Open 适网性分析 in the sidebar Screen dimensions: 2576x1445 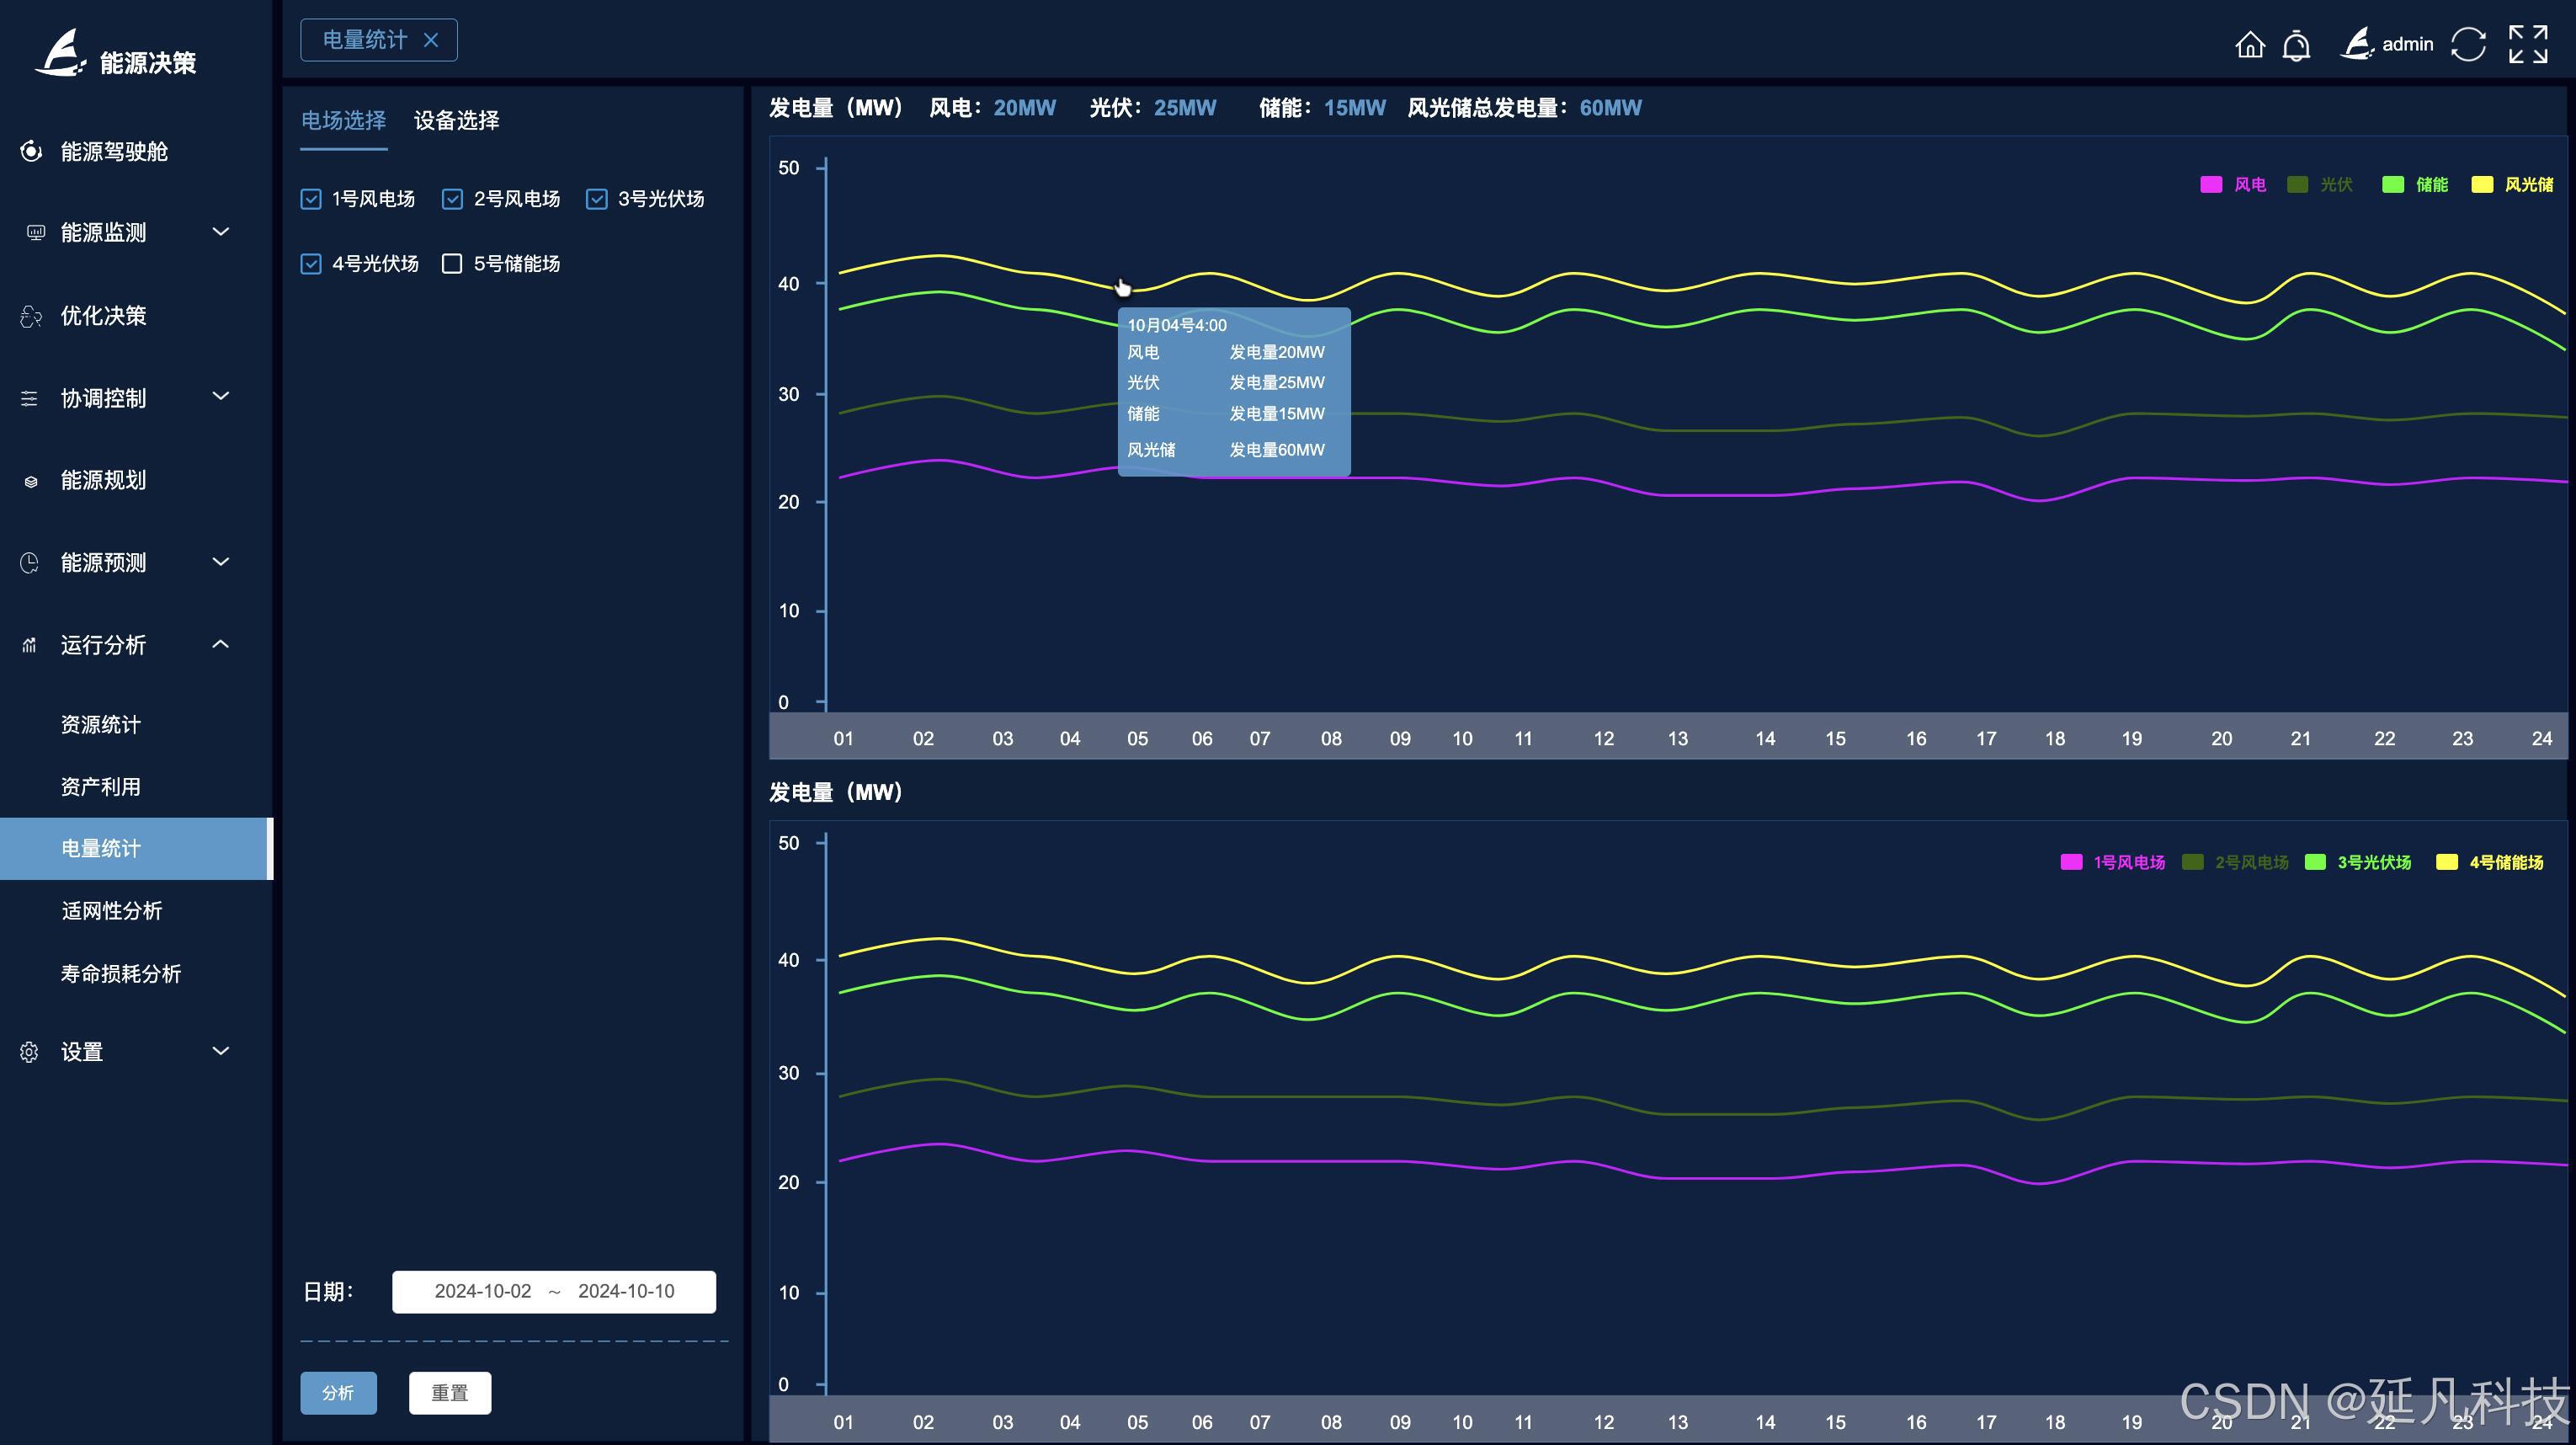coord(111,911)
